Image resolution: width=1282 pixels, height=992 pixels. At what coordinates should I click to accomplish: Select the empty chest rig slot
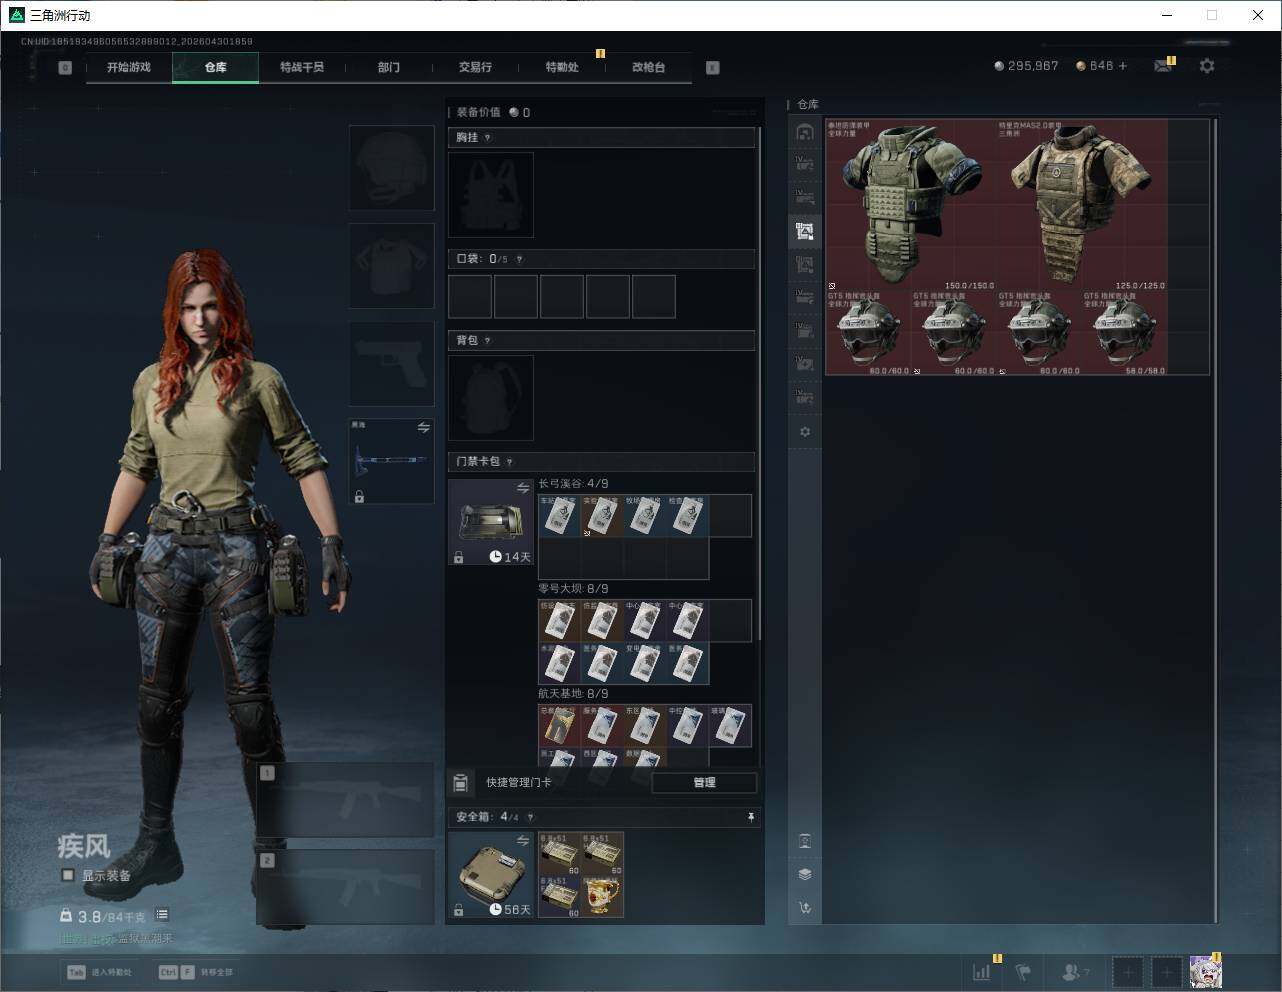coord(491,195)
